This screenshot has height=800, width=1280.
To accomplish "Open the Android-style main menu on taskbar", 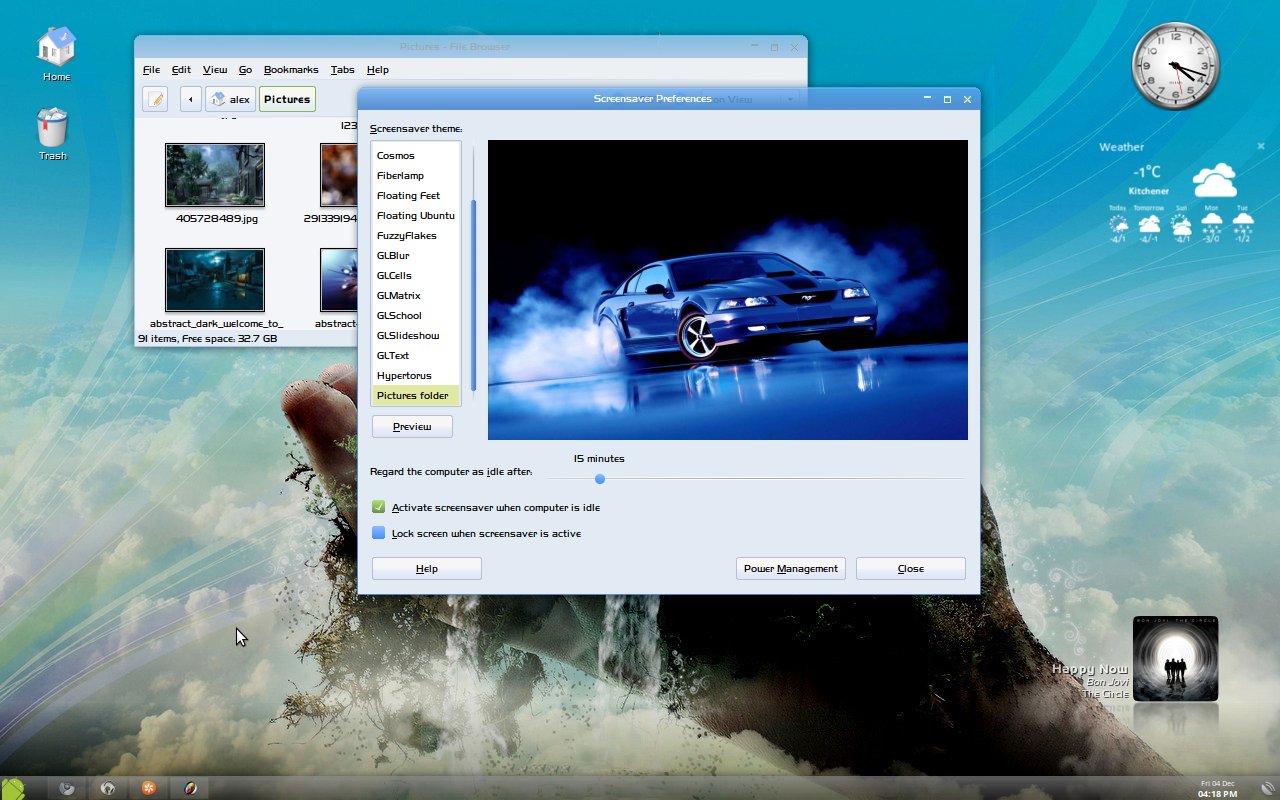I will [13, 788].
